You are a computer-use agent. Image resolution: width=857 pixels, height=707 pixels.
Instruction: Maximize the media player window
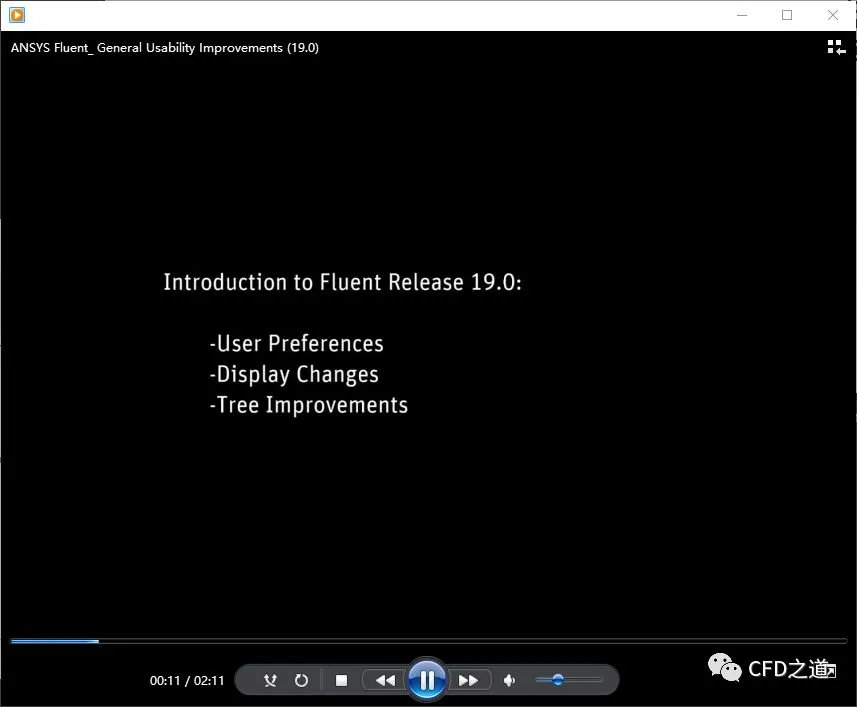click(x=787, y=15)
